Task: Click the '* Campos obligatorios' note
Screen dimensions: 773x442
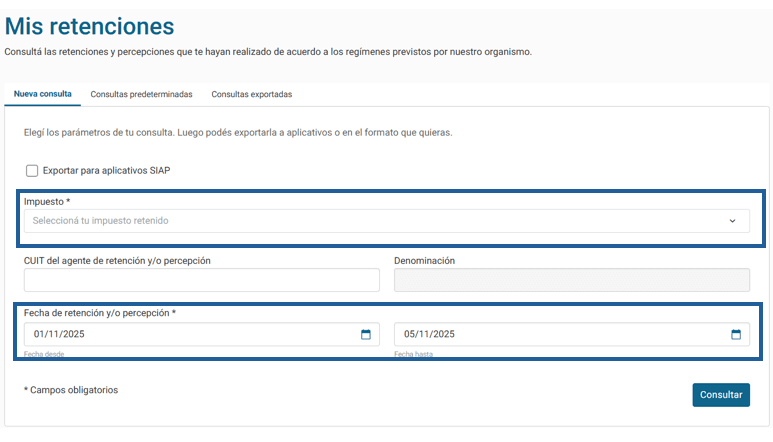Action: tap(70, 389)
